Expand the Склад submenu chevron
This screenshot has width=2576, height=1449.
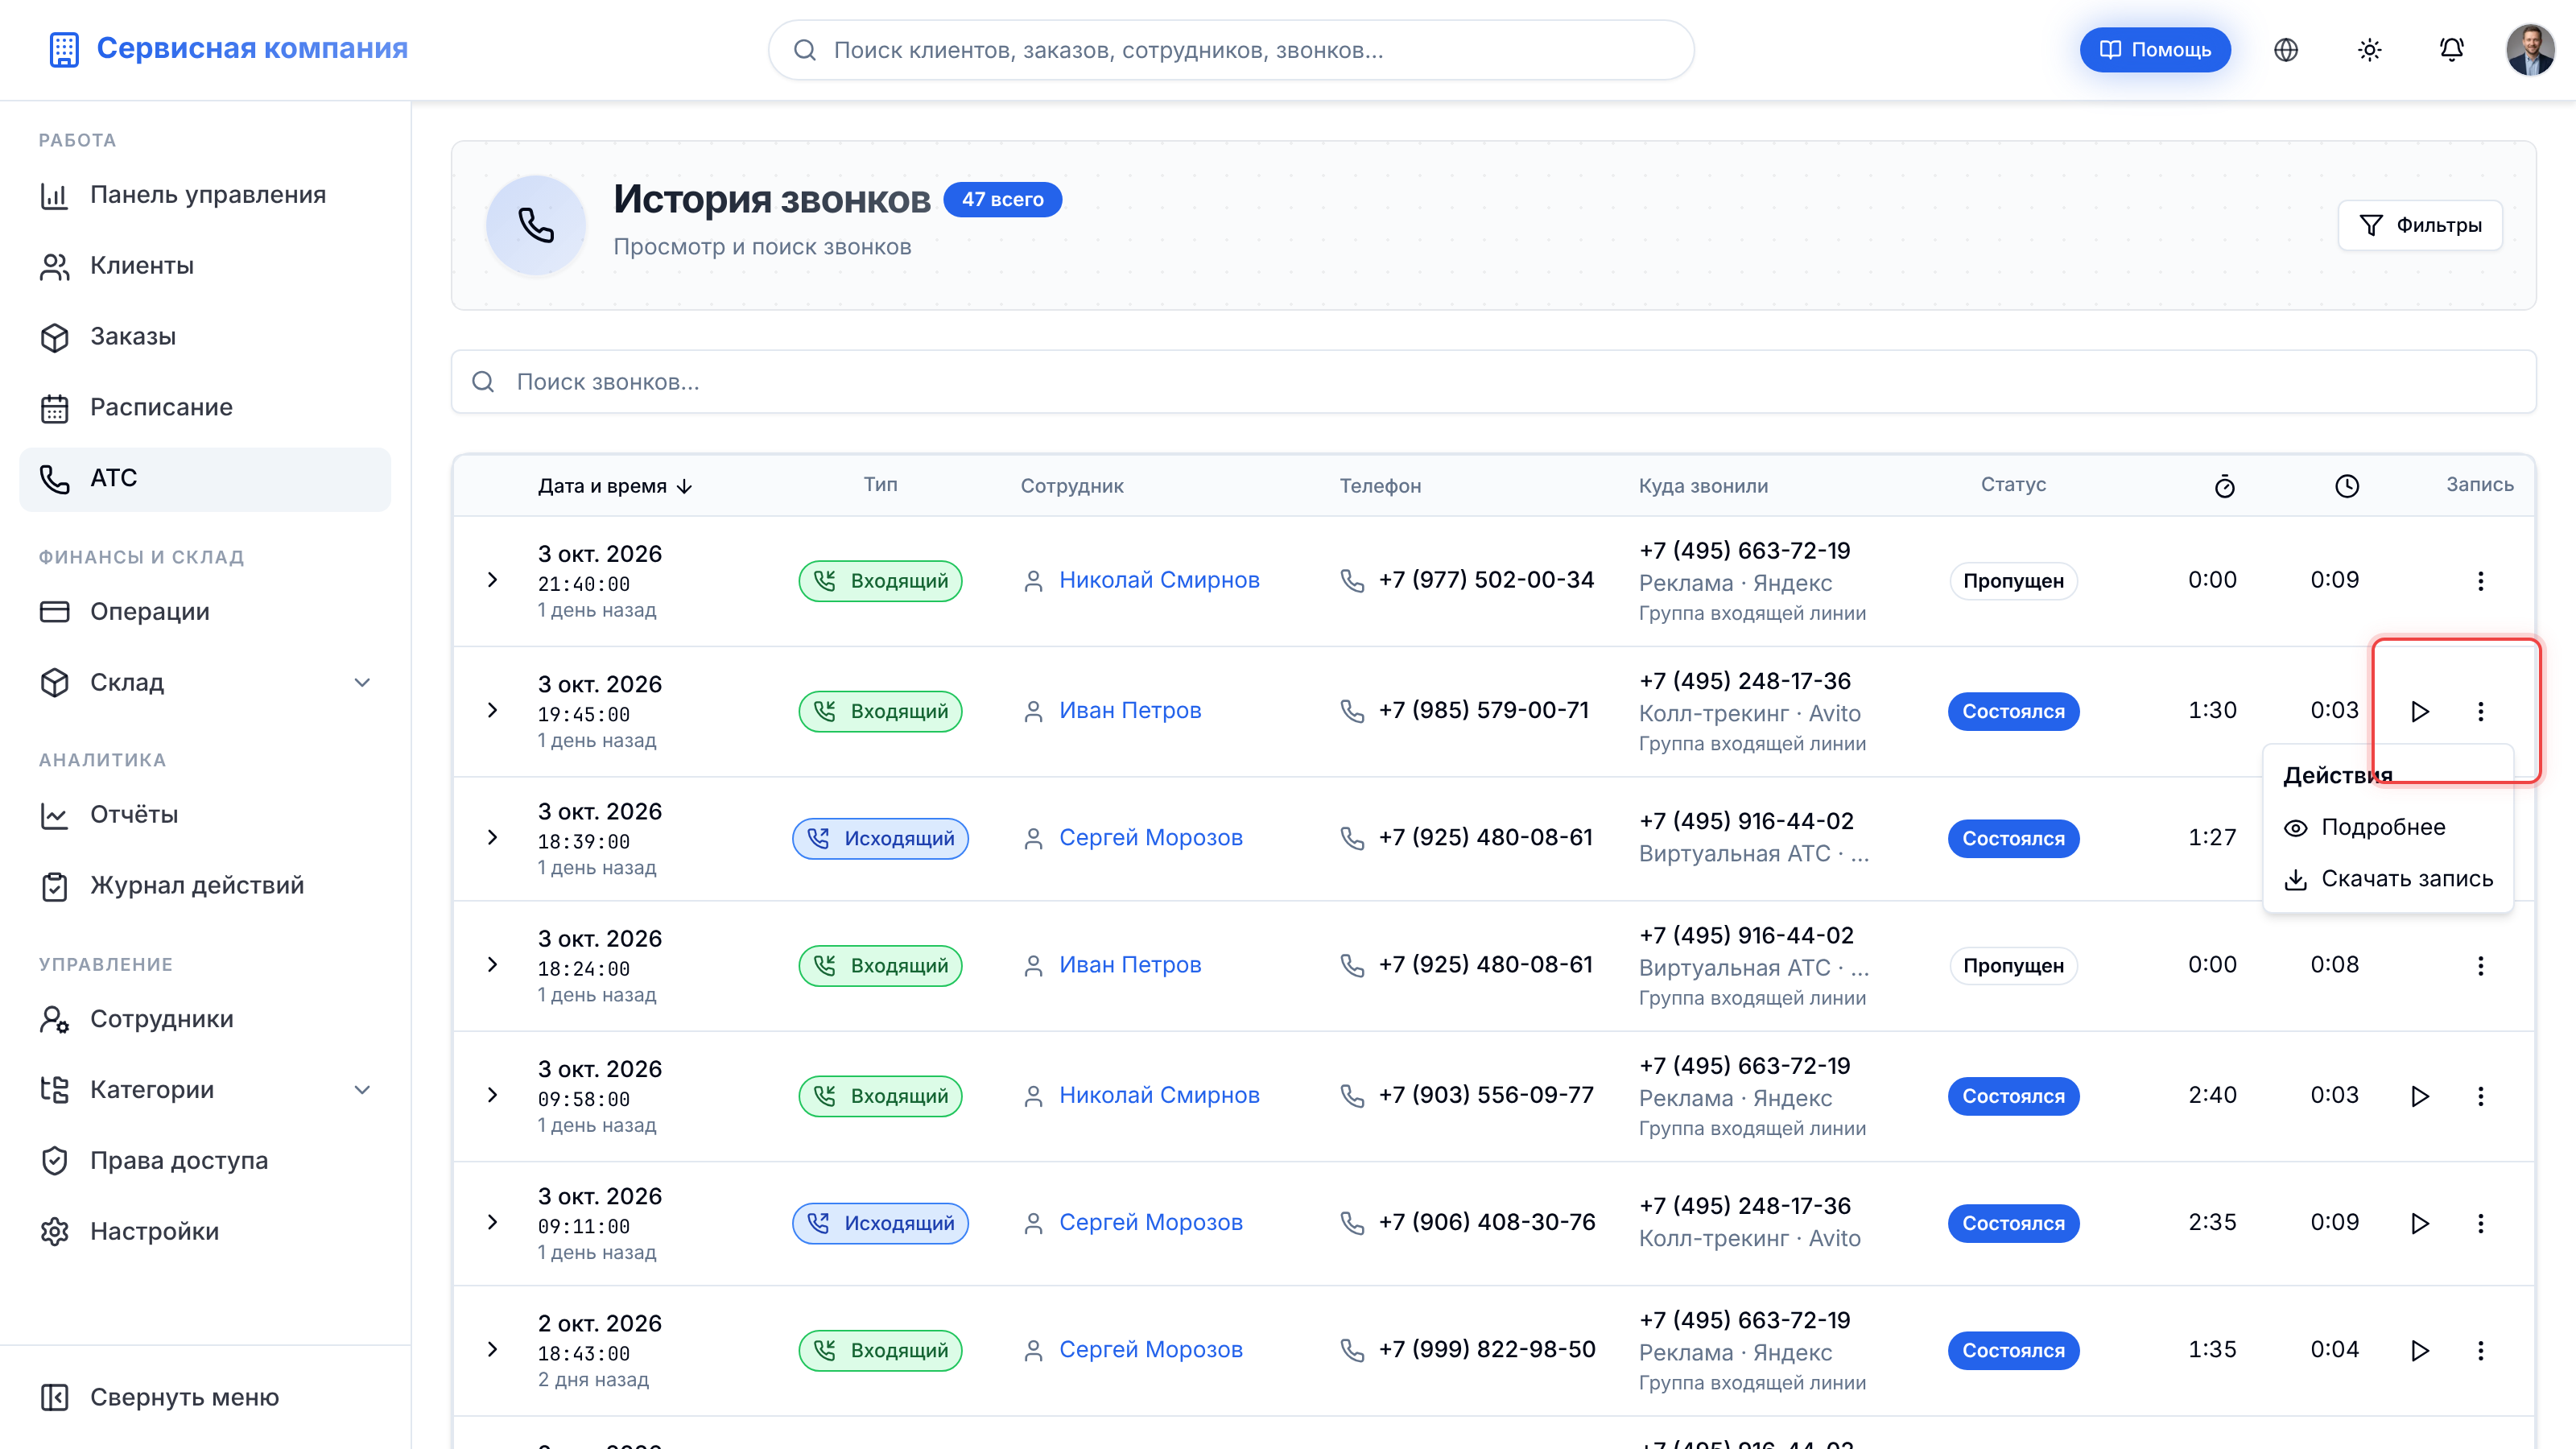(362, 683)
